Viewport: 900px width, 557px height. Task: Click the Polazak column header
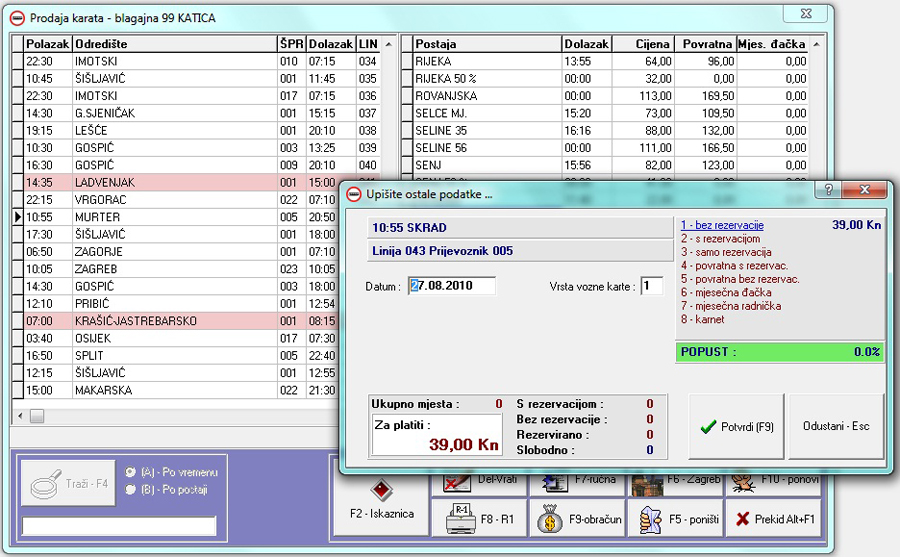point(47,44)
